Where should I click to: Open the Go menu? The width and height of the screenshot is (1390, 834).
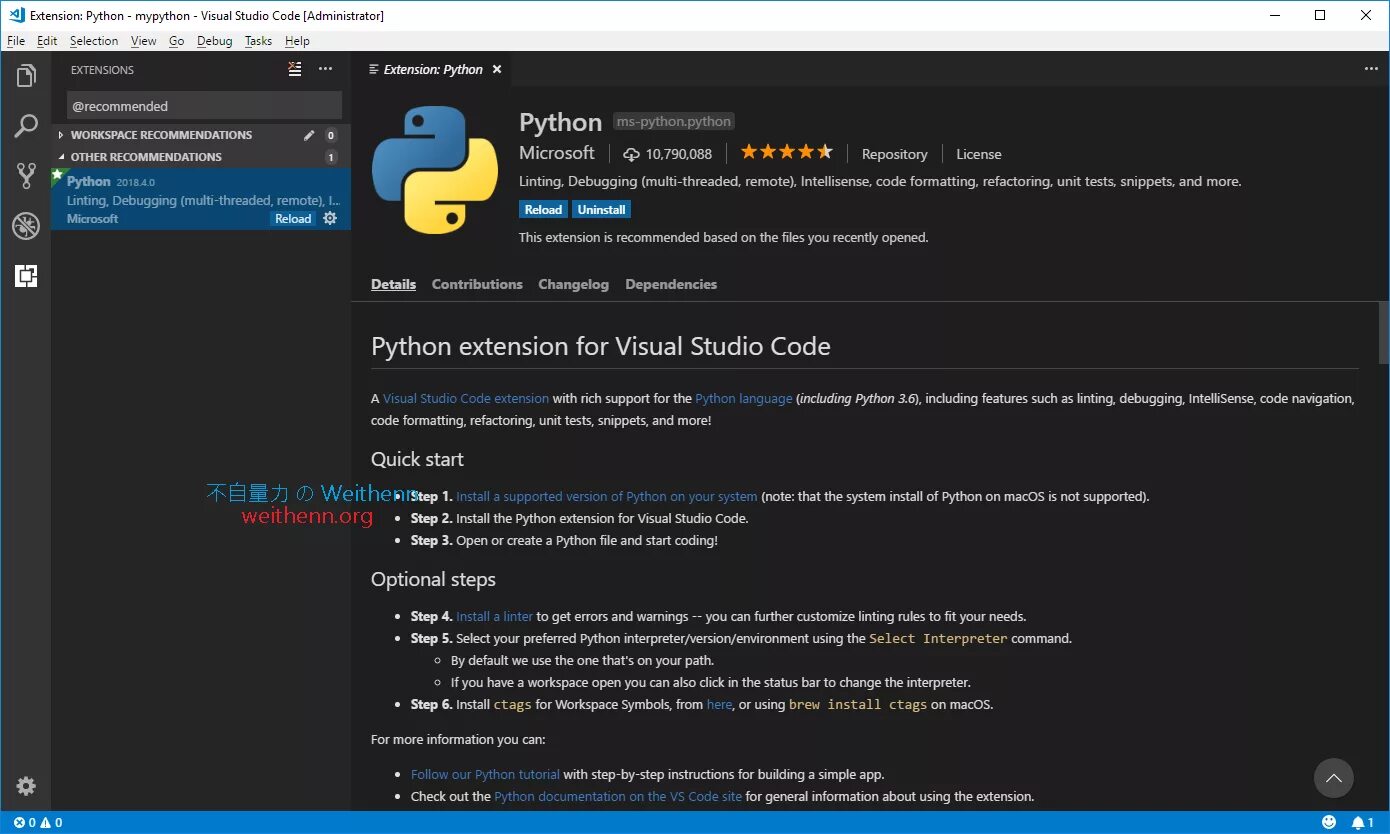(x=177, y=41)
